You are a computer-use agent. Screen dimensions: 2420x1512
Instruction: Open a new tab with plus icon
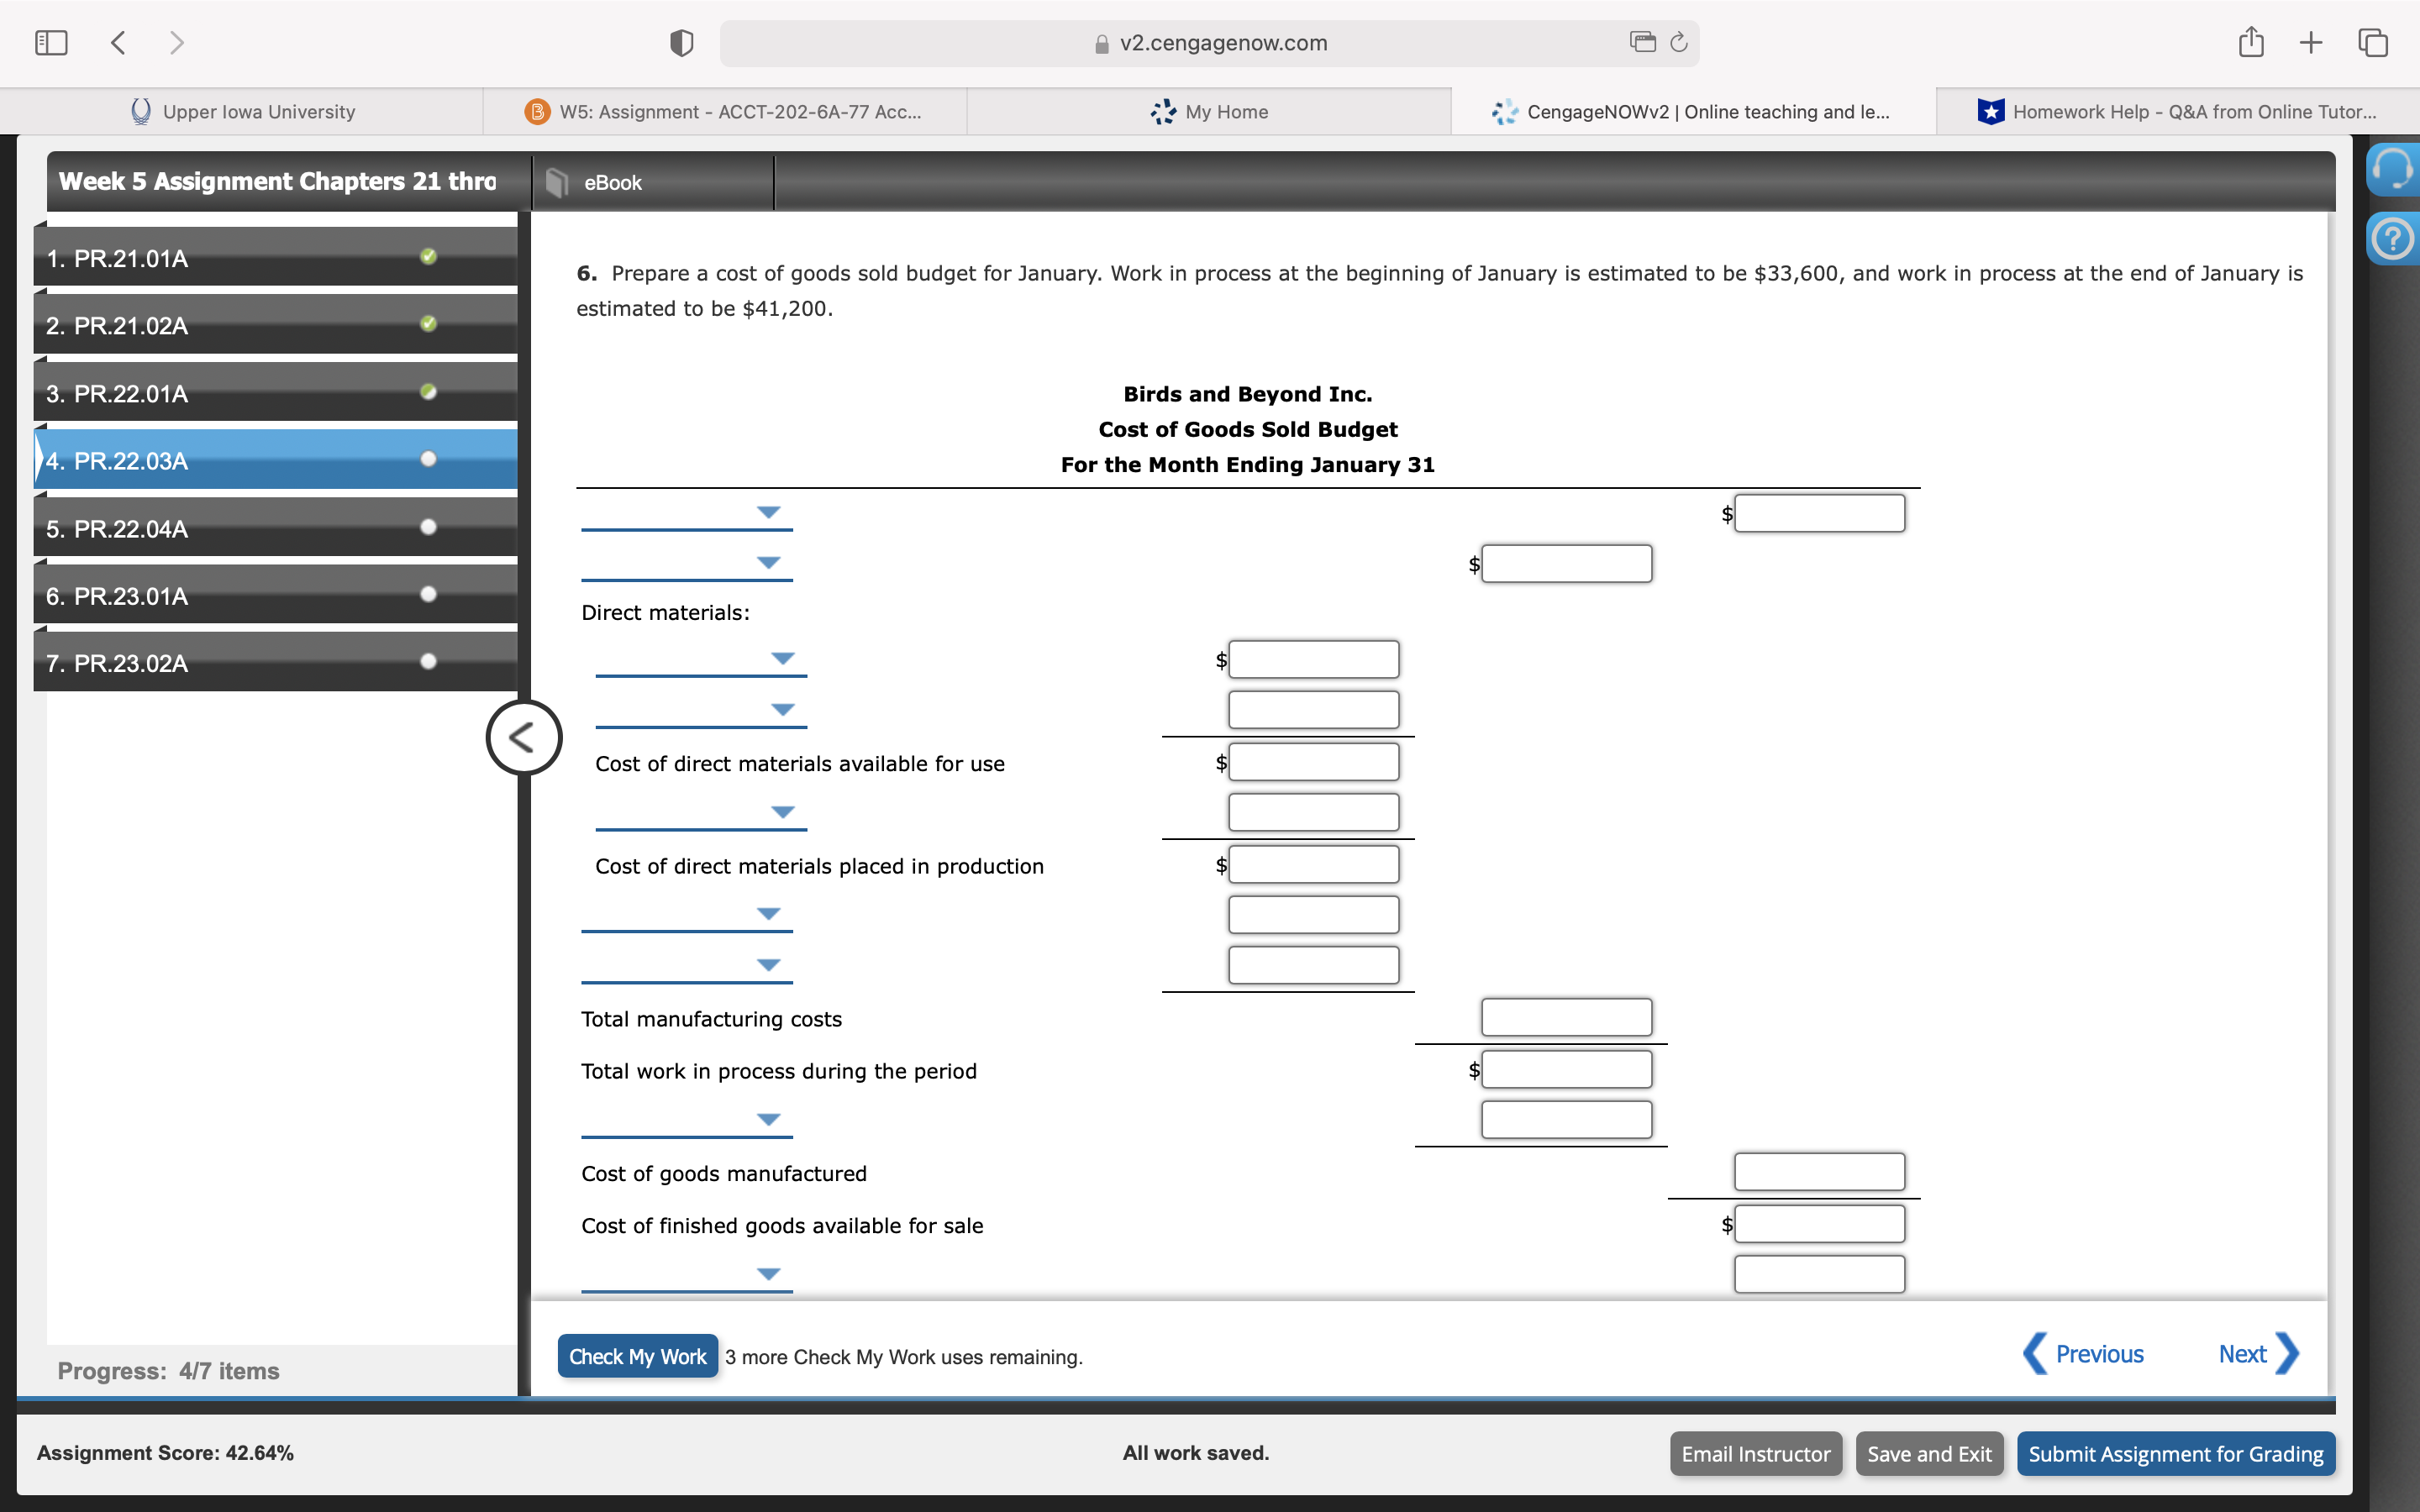[x=2310, y=43]
